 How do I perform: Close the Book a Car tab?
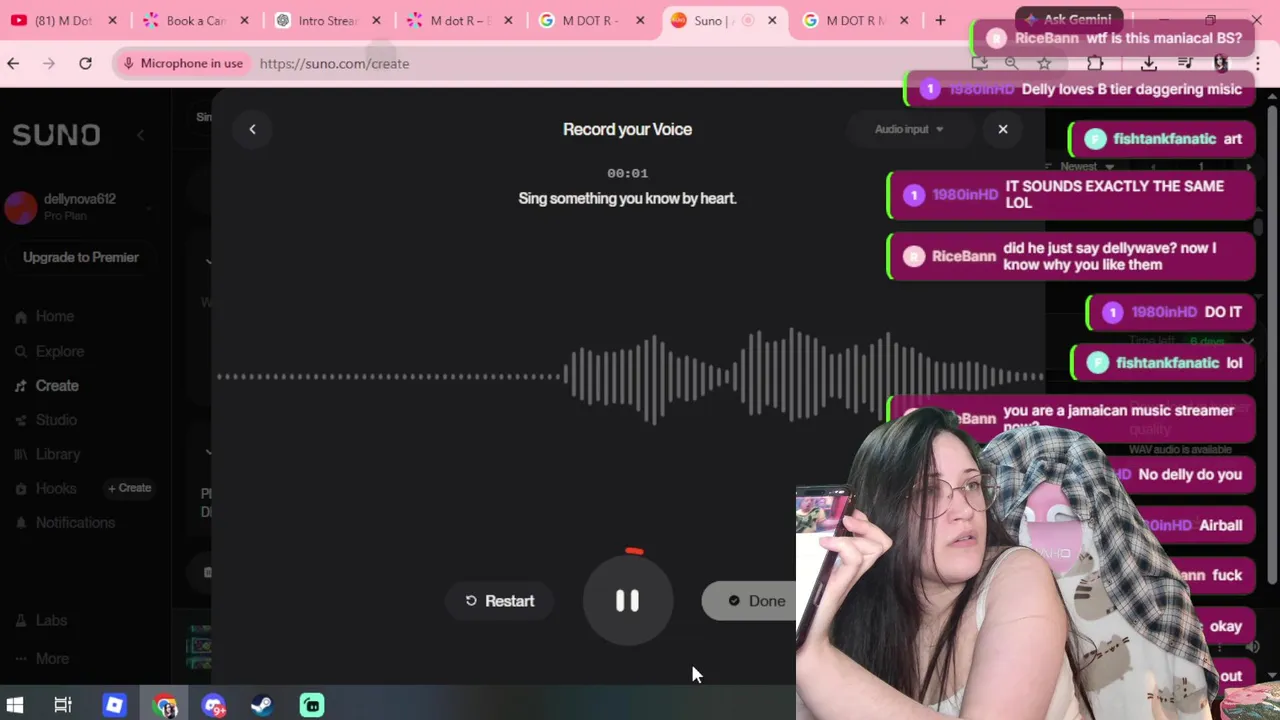244,20
